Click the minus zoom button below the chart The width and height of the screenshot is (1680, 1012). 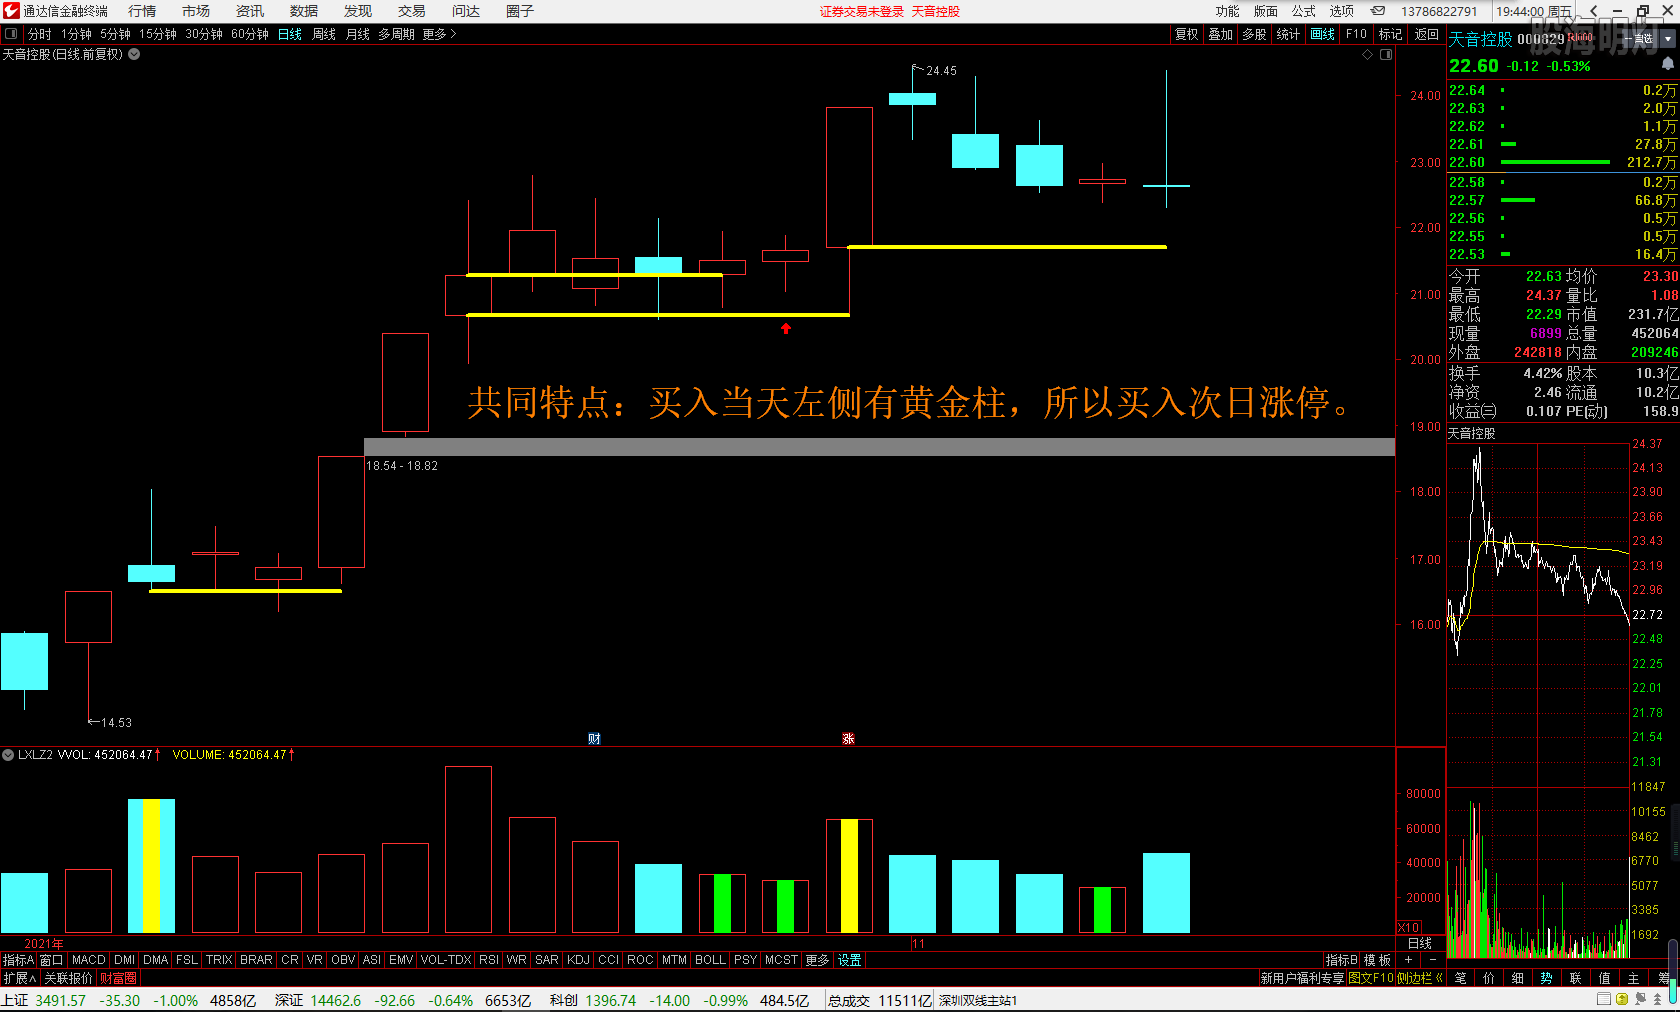pos(1433,960)
